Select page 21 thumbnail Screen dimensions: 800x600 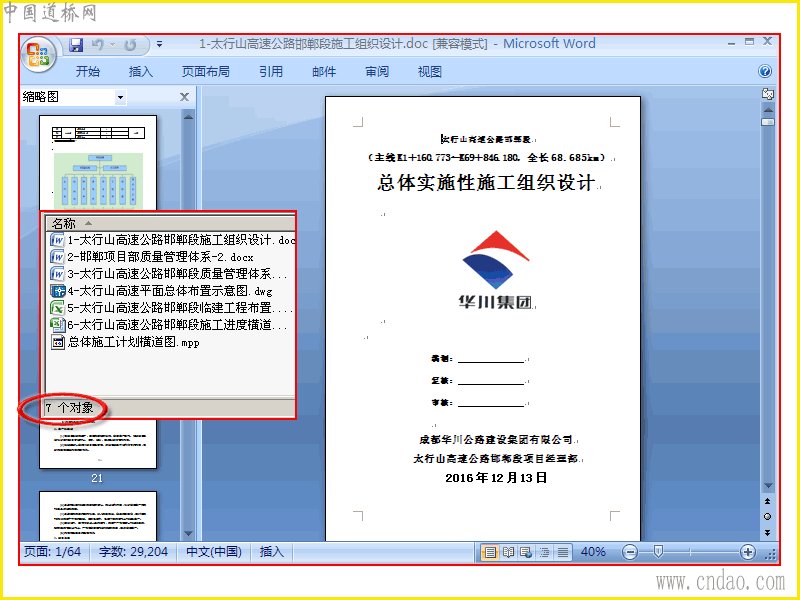[x=98, y=444]
